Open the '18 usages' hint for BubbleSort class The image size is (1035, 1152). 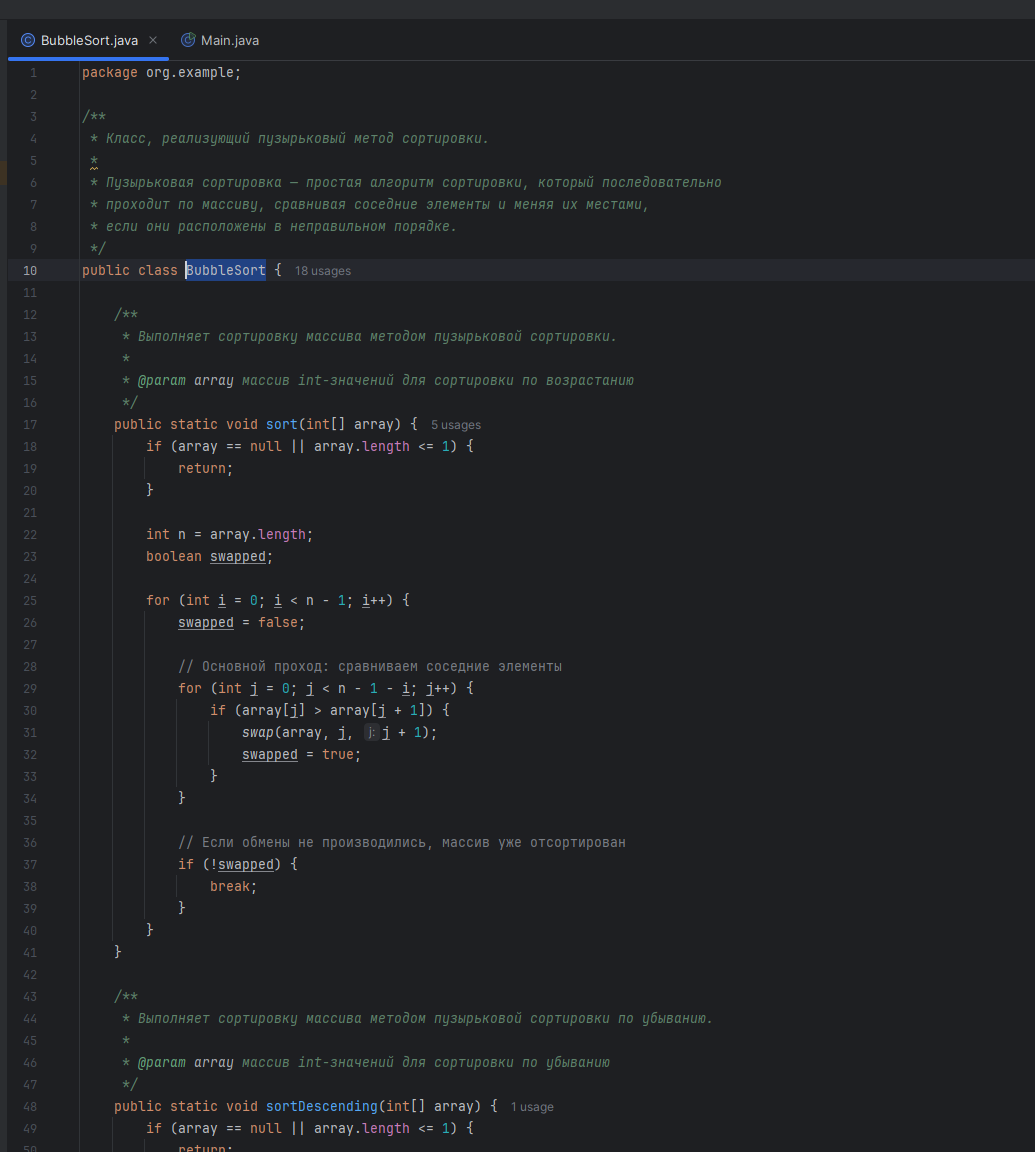click(x=322, y=271)
